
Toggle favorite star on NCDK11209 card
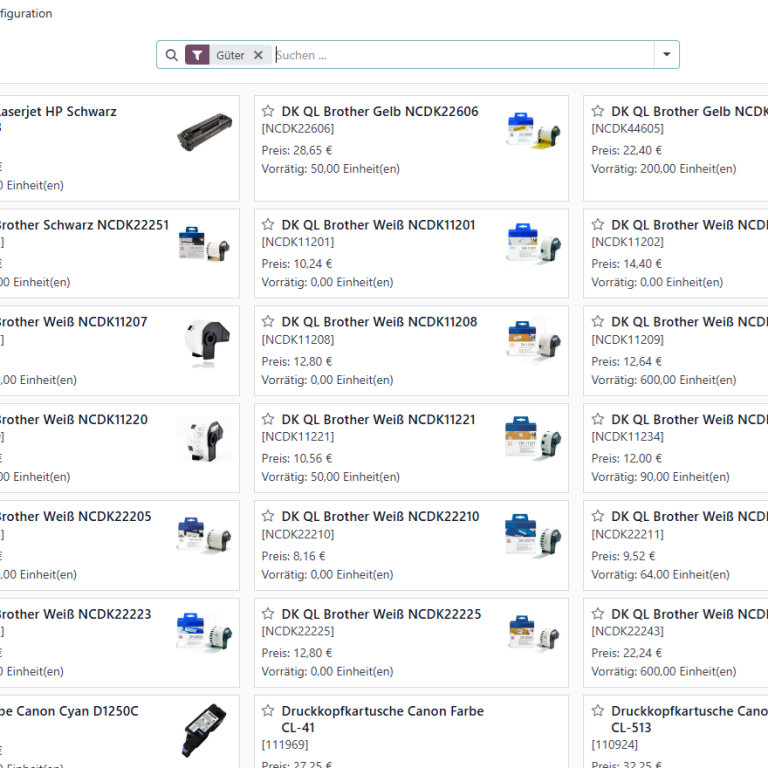pos(598,322)
